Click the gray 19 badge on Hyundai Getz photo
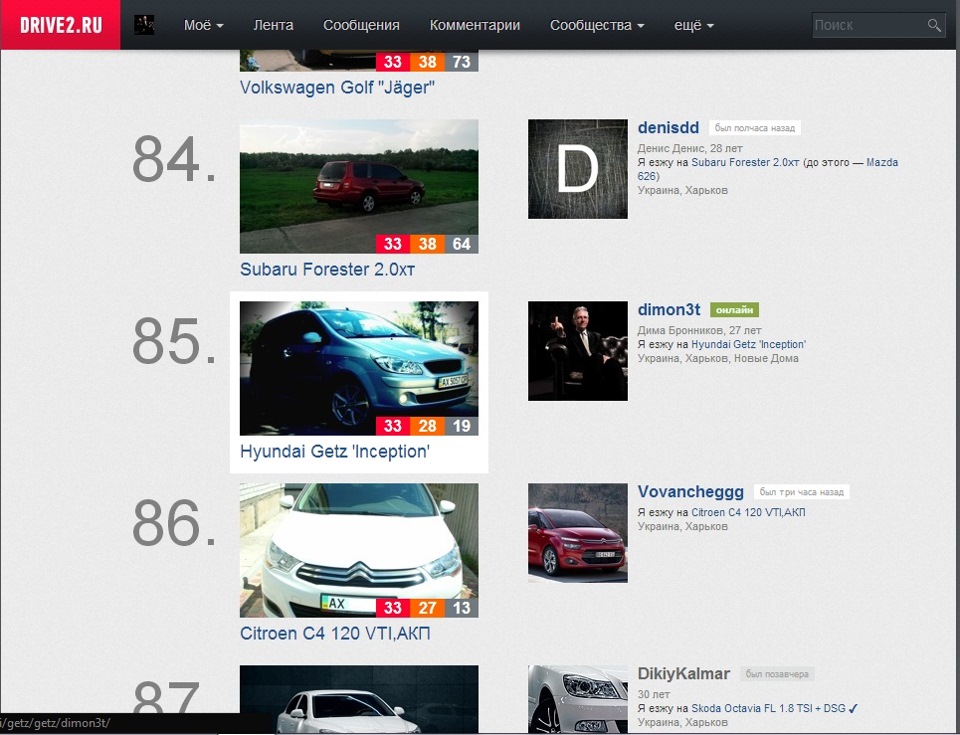Screen dimensions: 960x735 pos(462,426)
